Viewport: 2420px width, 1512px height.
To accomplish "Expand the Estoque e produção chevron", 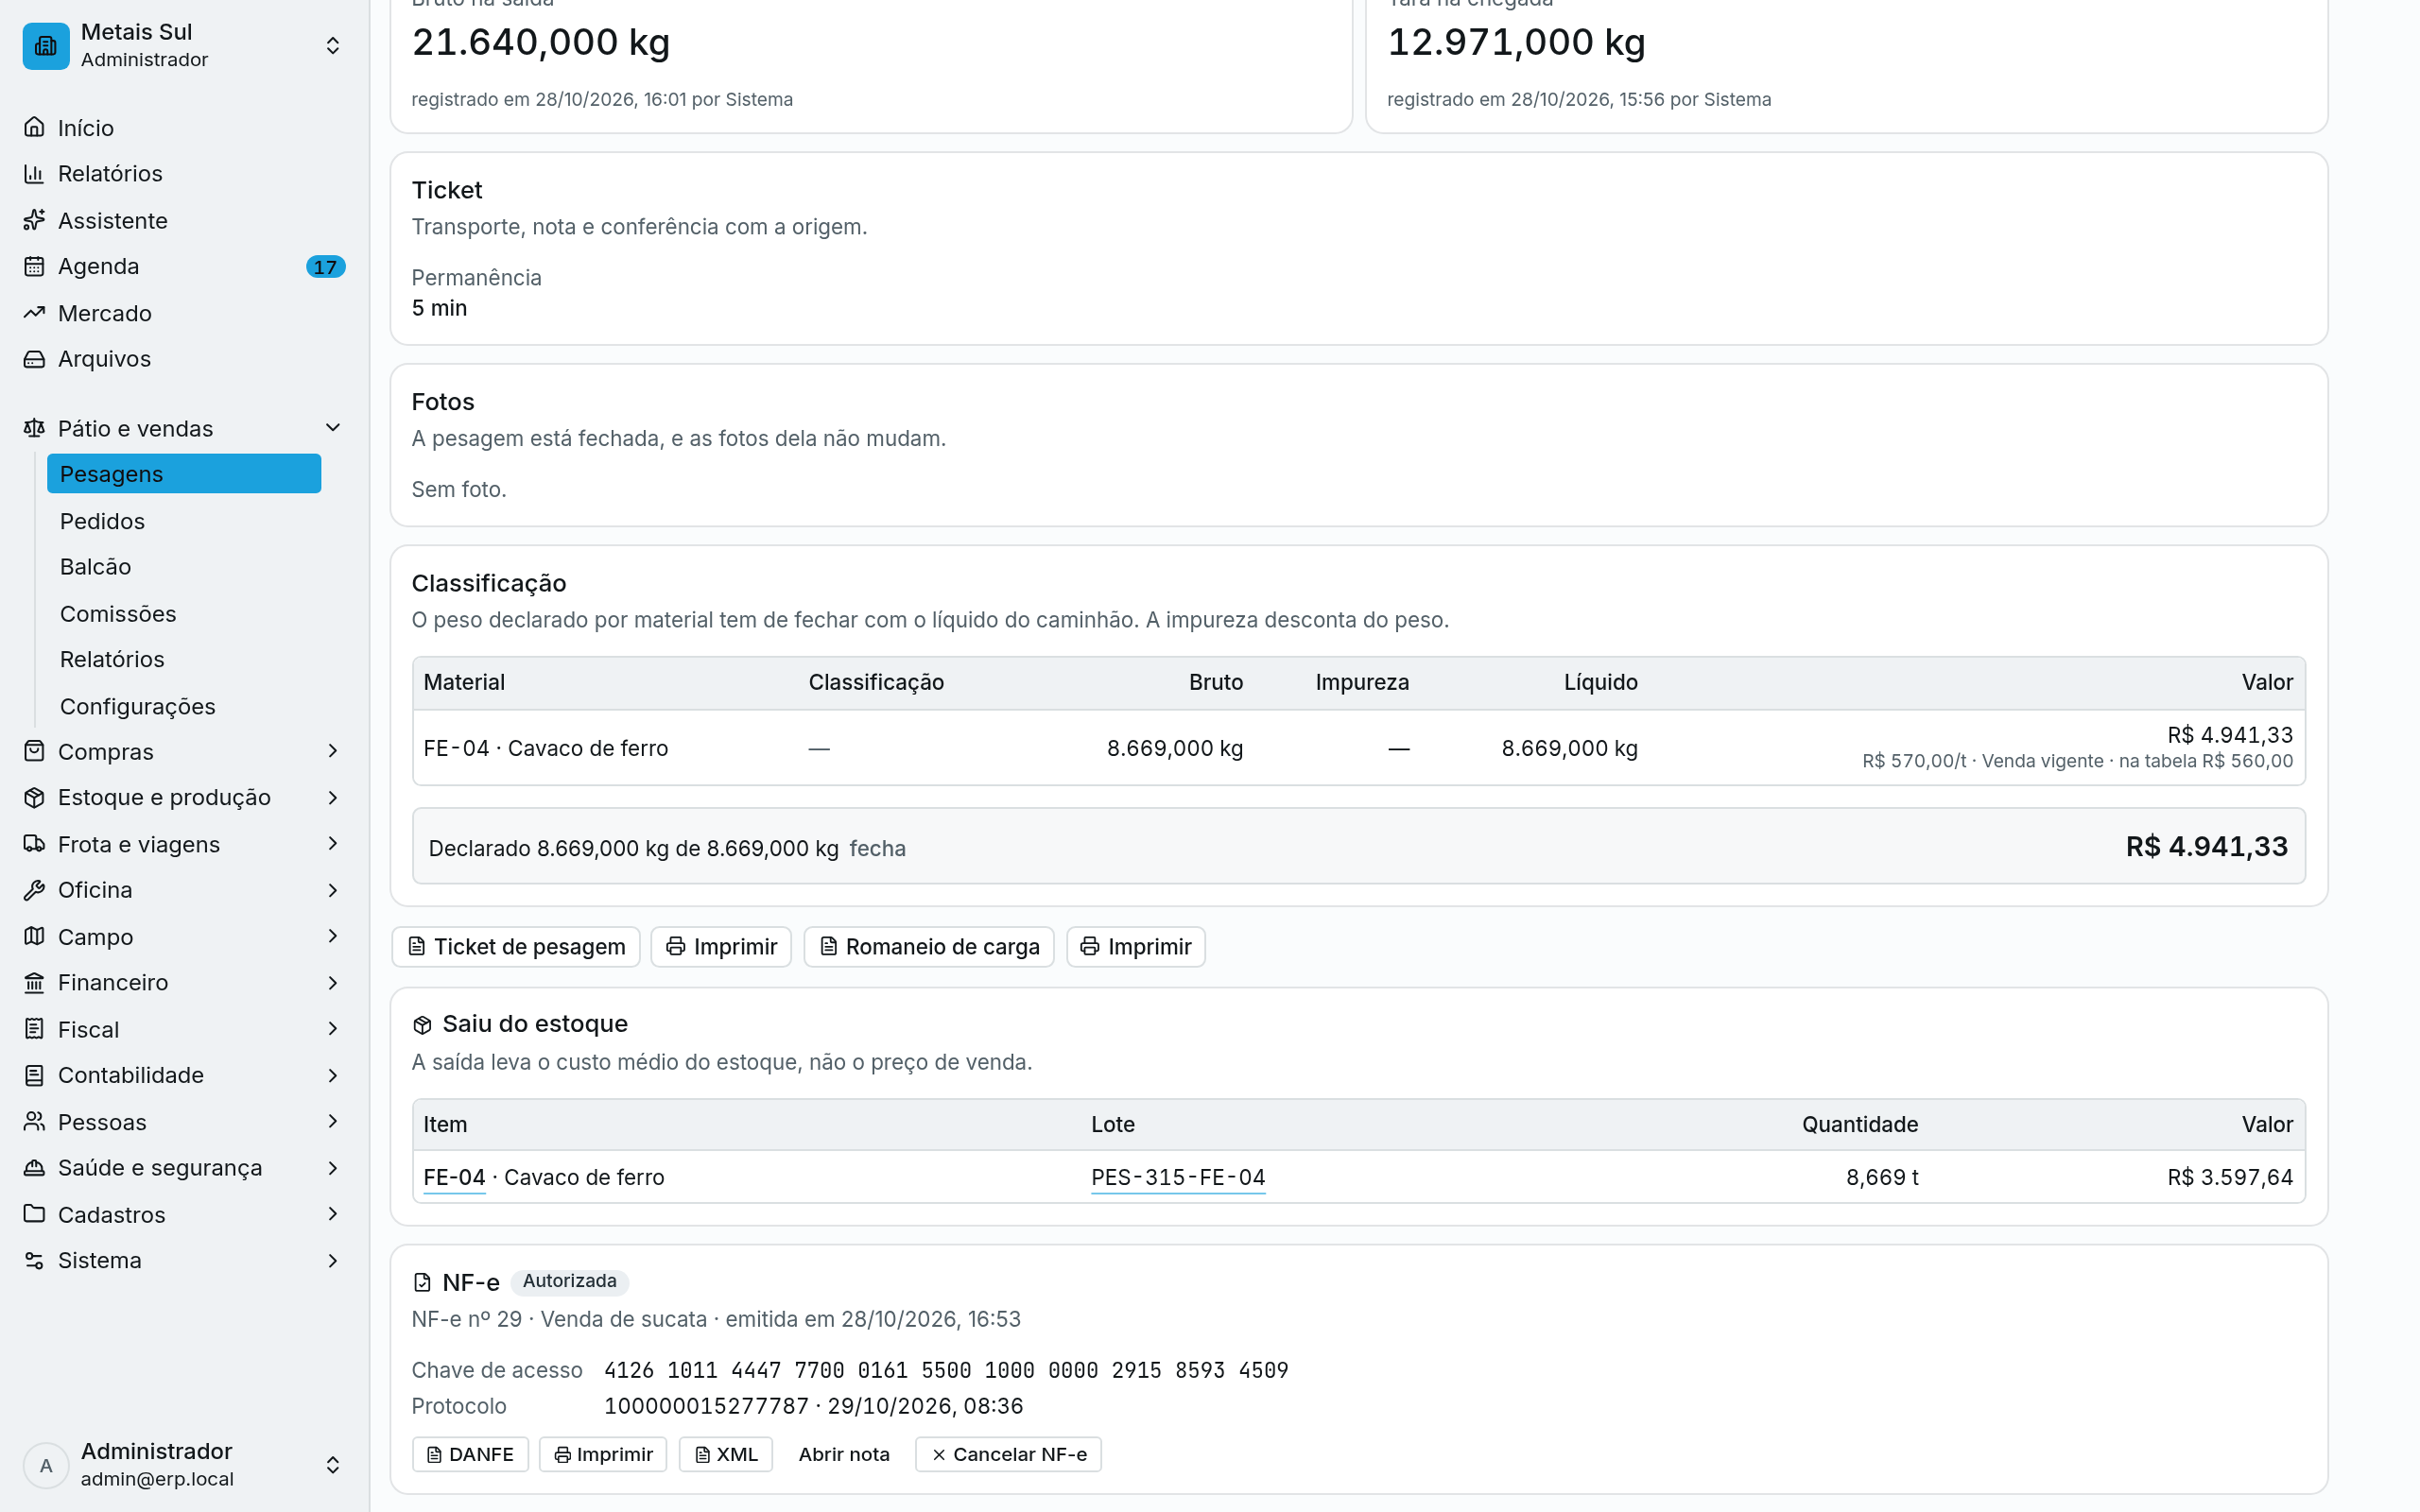I will [x=333, y=797].
